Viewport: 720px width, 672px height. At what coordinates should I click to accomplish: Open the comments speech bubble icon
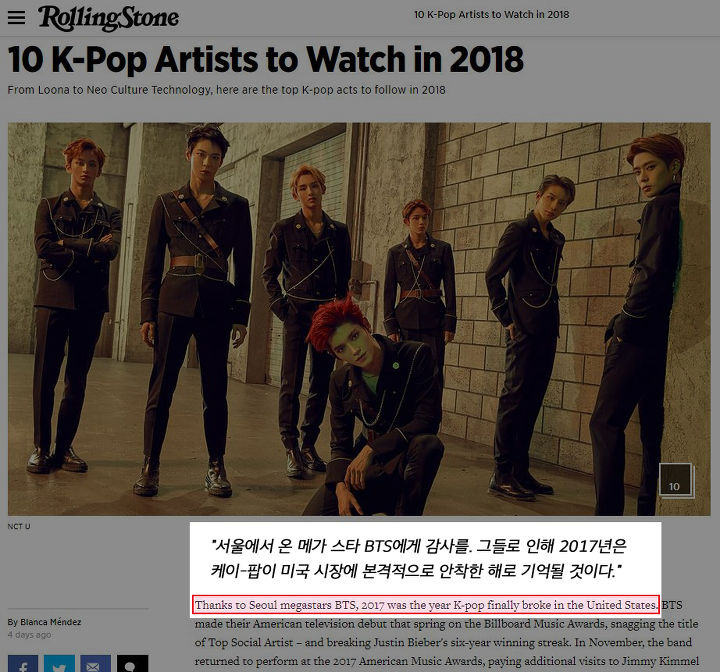coord(132,664)
